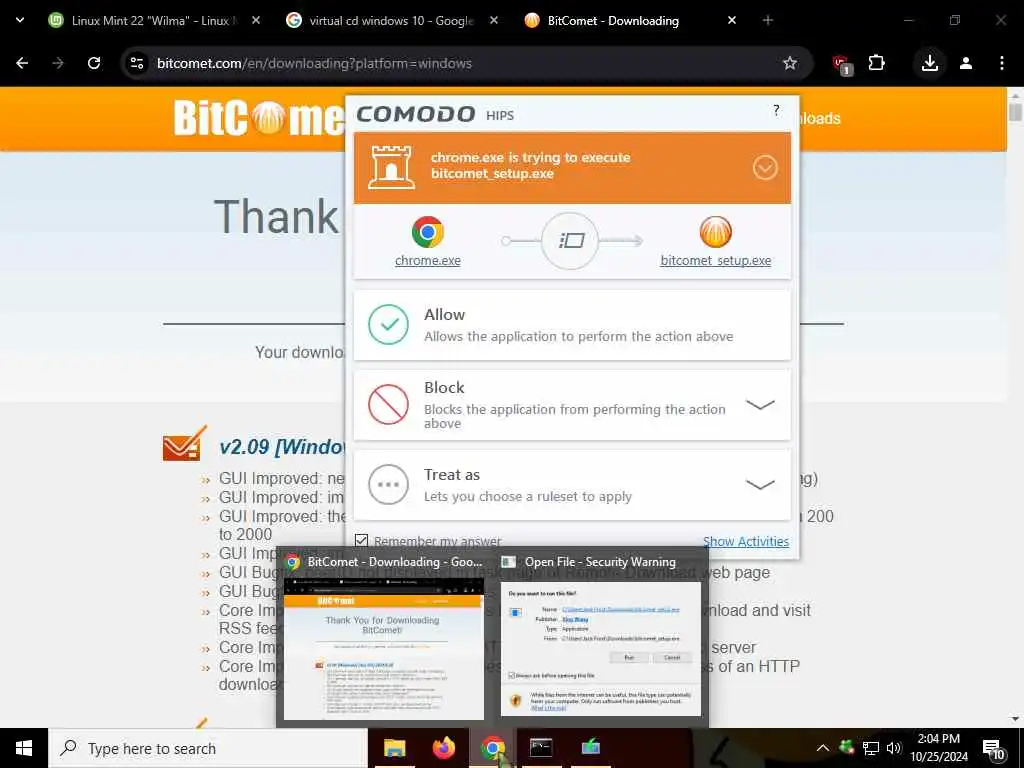Close the BitComet Downloading tab
This screenshot has width=1024, height=768.
pos(731,20)
